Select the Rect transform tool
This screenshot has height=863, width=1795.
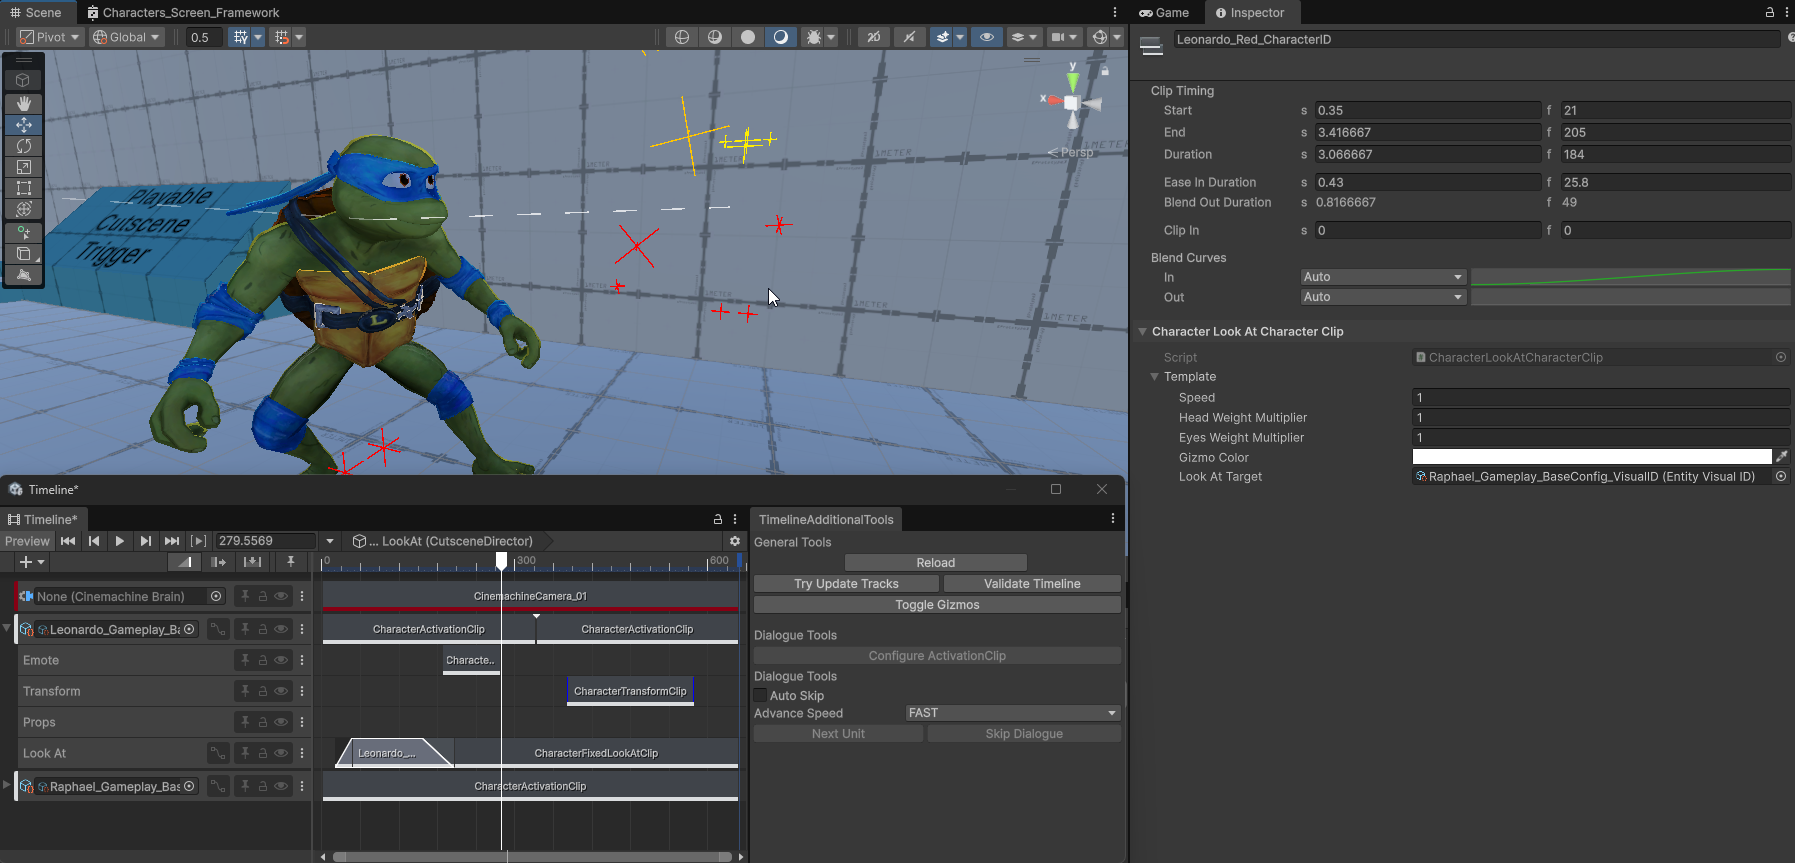(24, 188)
